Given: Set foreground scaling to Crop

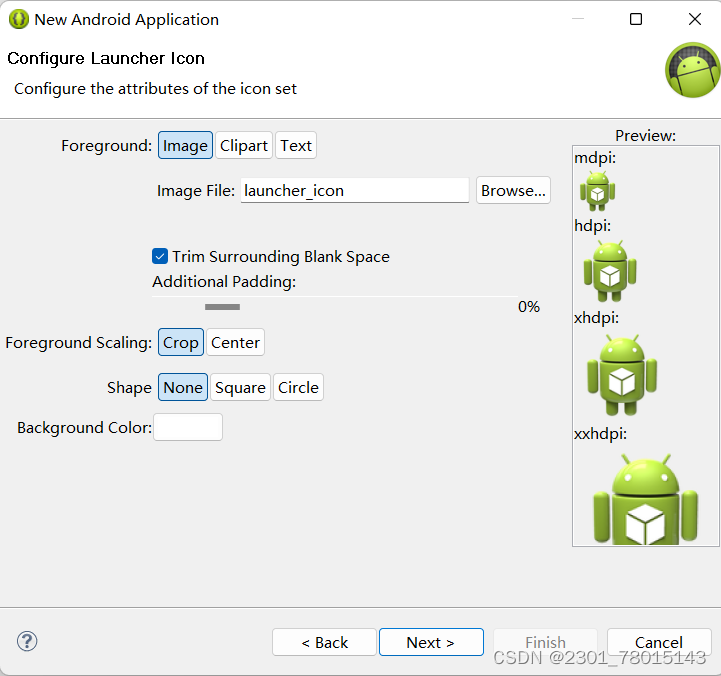Looking at the screenshot, I should (x=181, y=342).
